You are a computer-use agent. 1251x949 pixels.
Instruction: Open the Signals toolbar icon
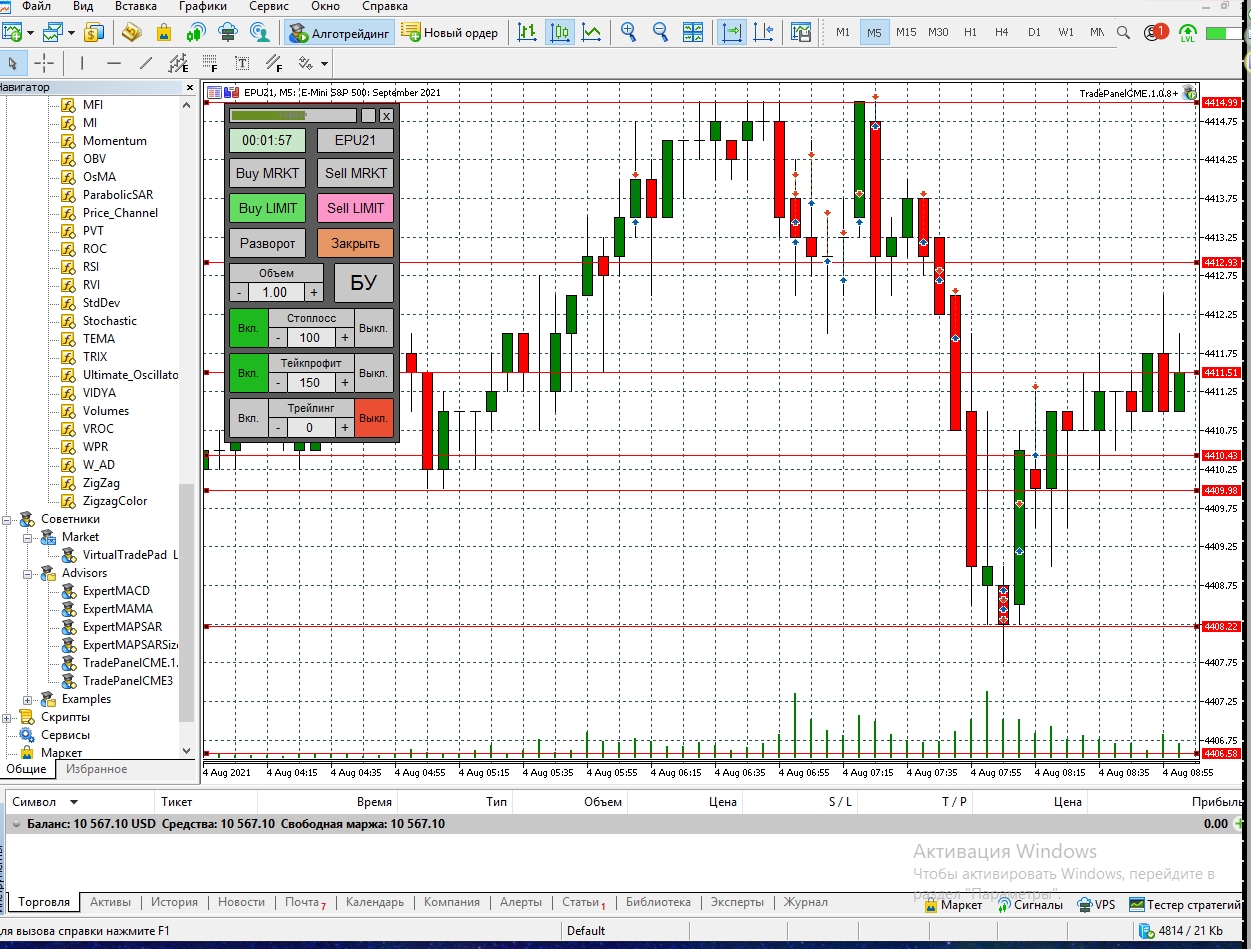196,32
